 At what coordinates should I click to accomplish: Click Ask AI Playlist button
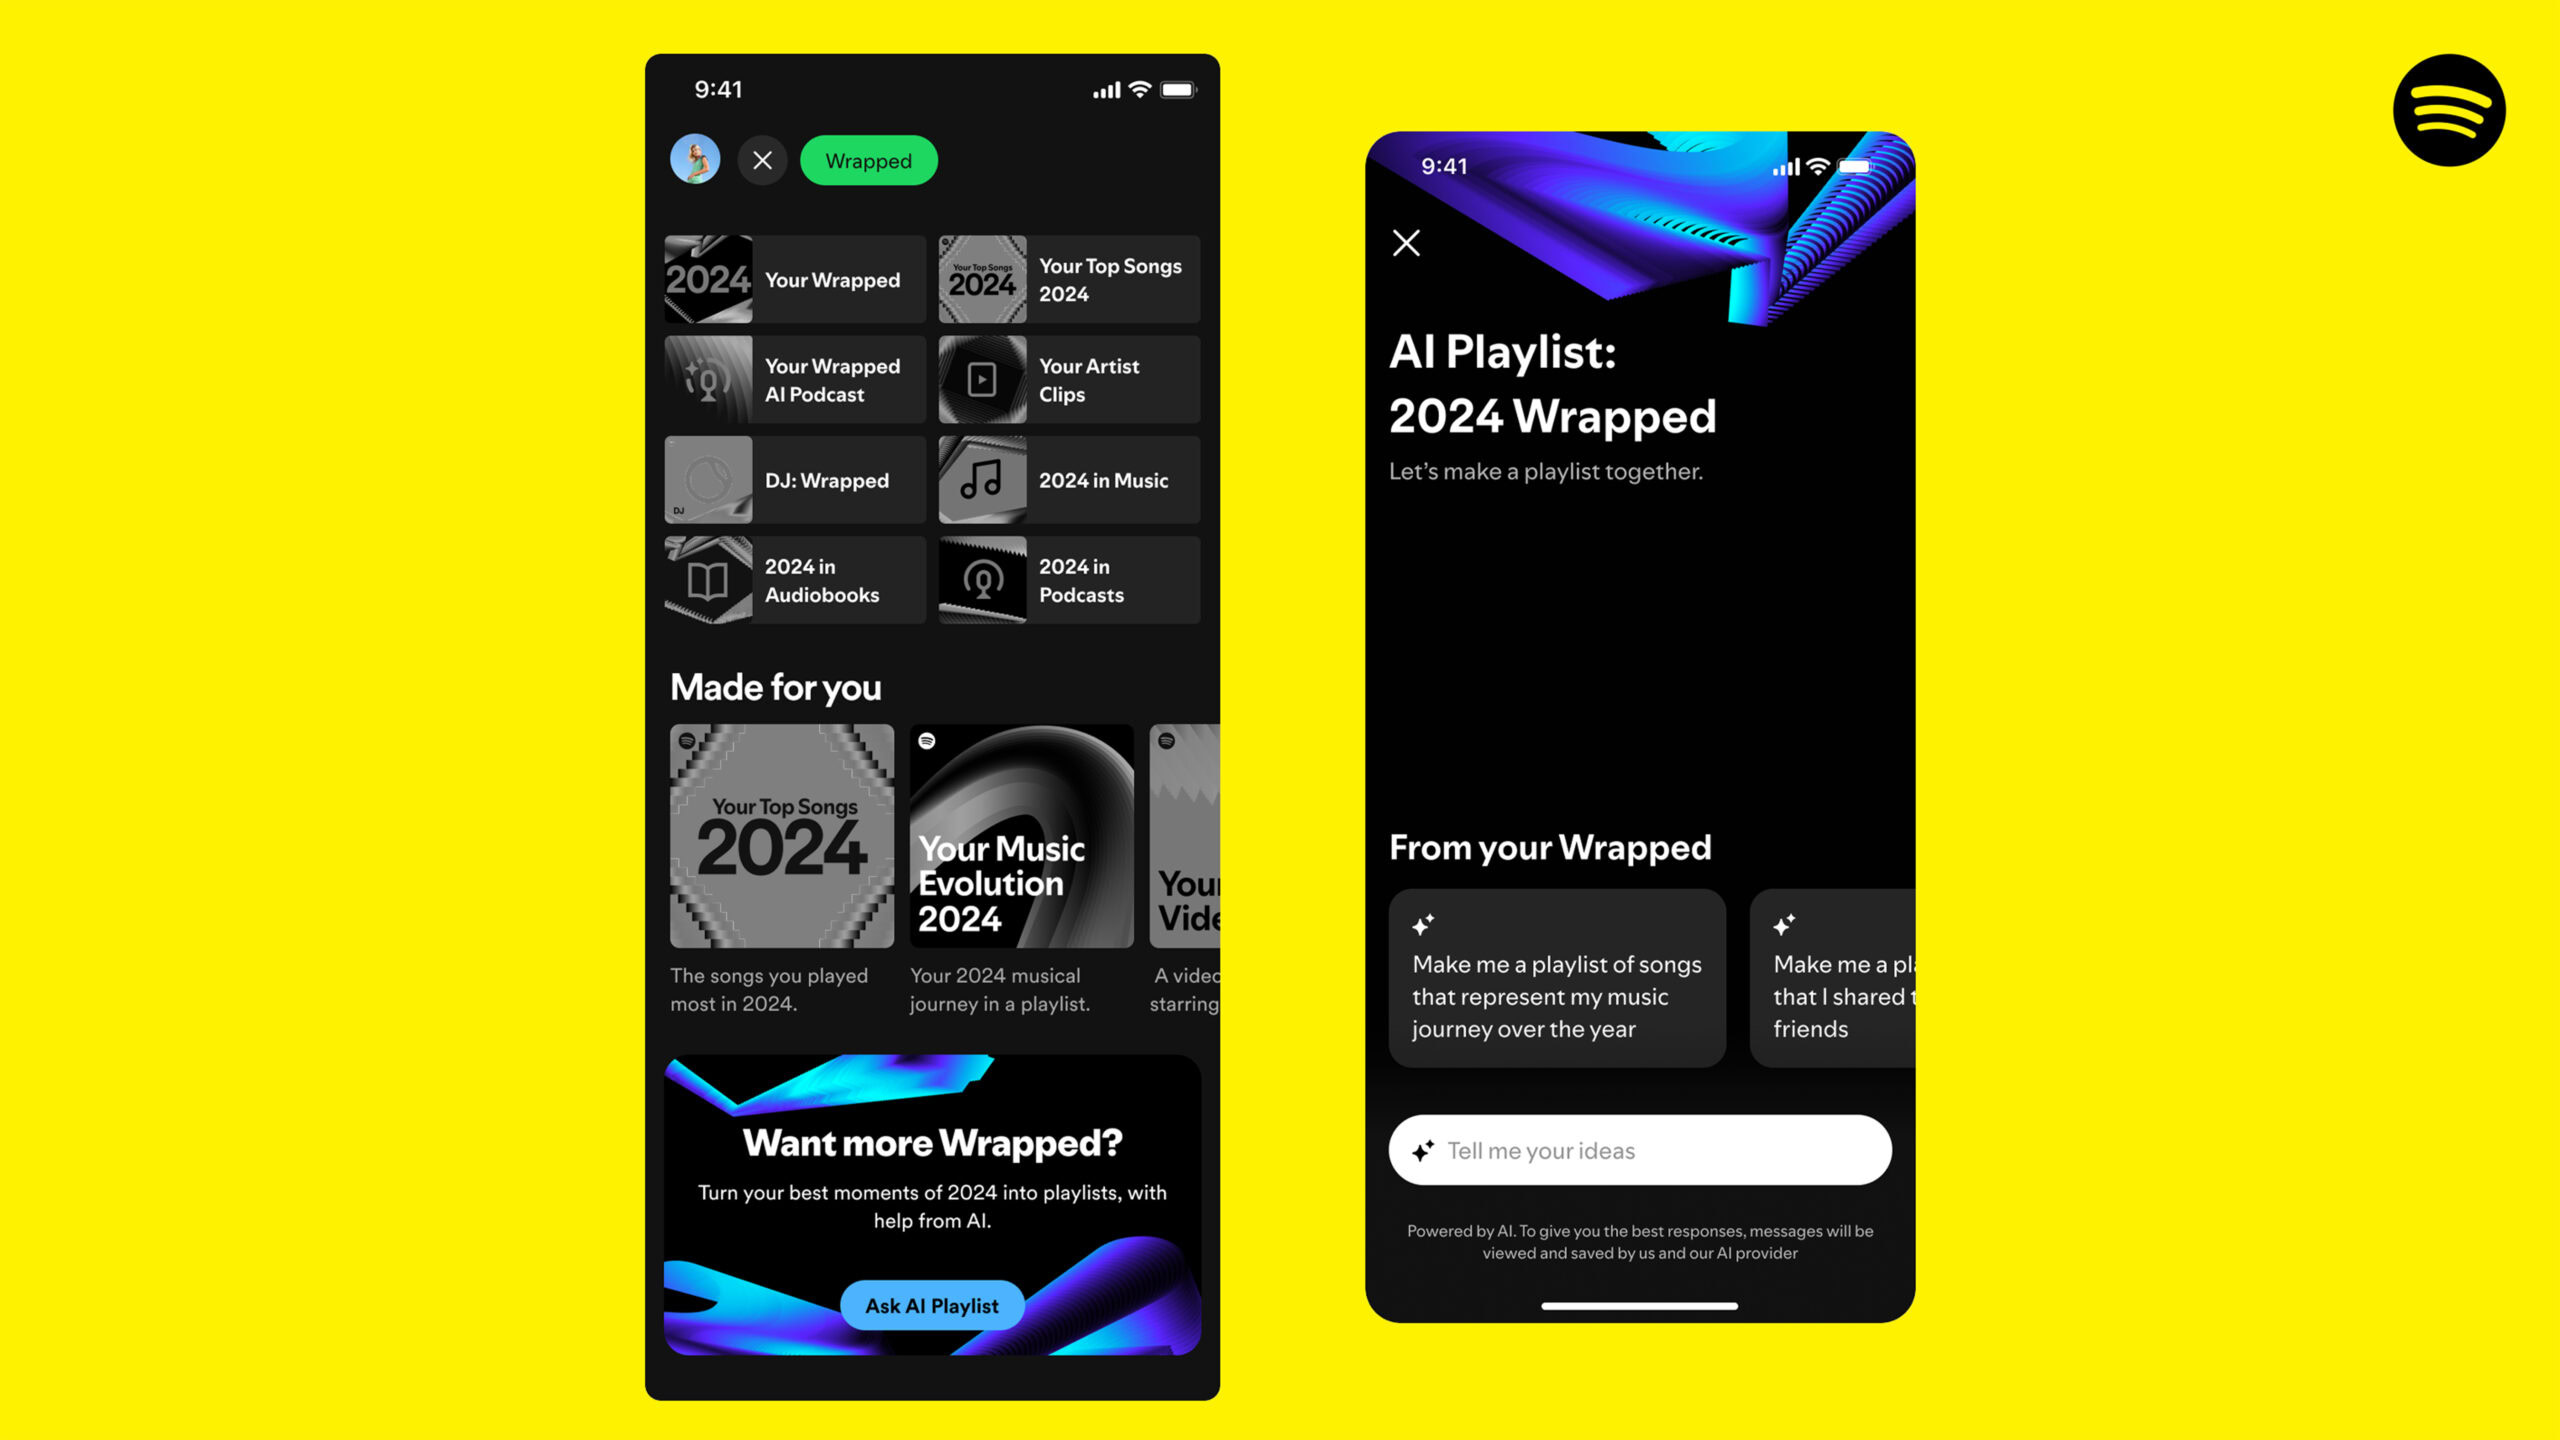pos(932,1305)
